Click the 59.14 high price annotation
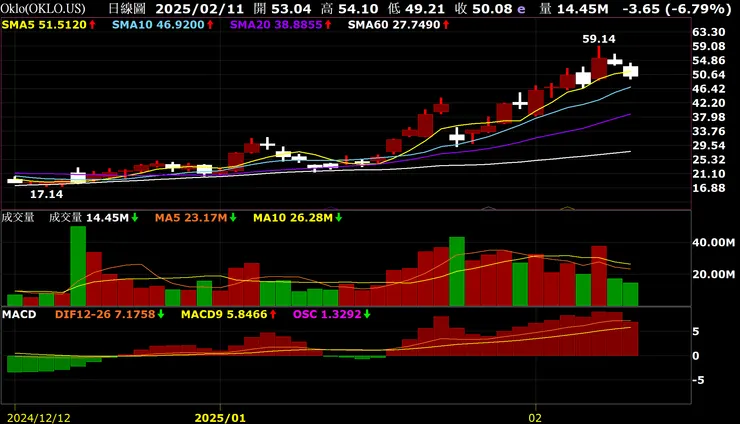 [x=599, y=39]
